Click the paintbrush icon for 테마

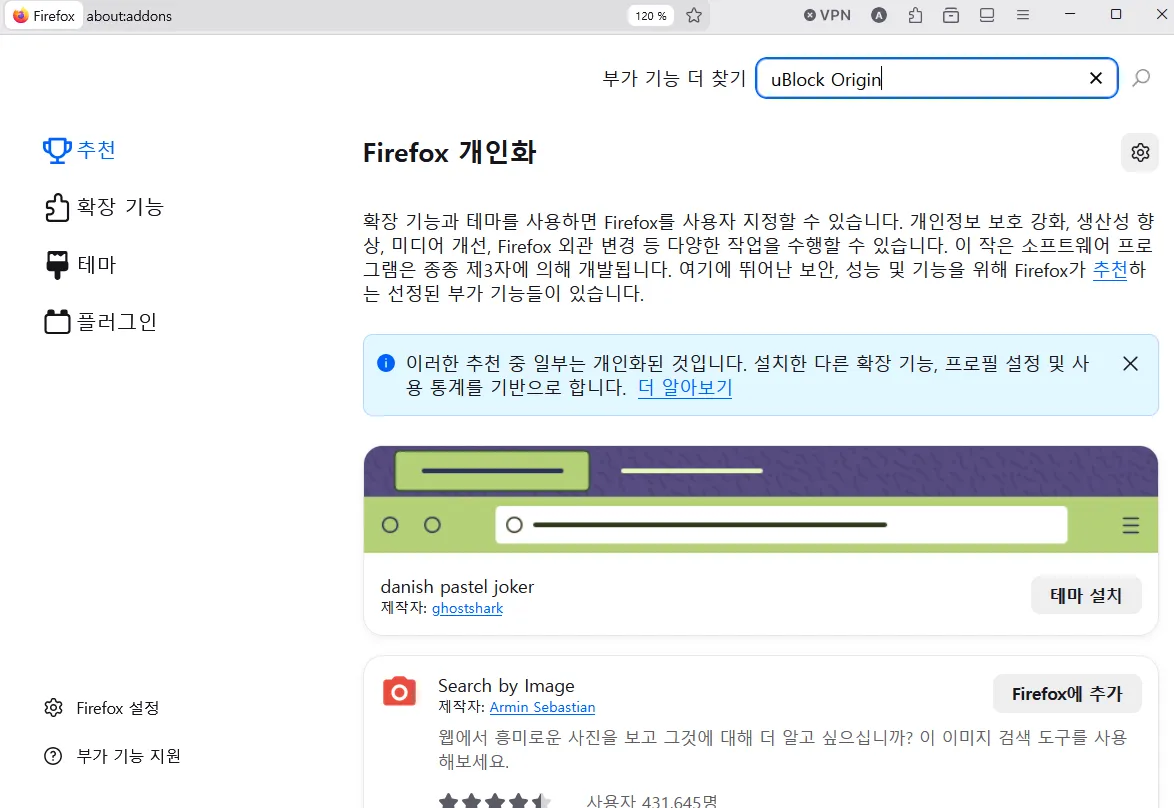(57, 265)
